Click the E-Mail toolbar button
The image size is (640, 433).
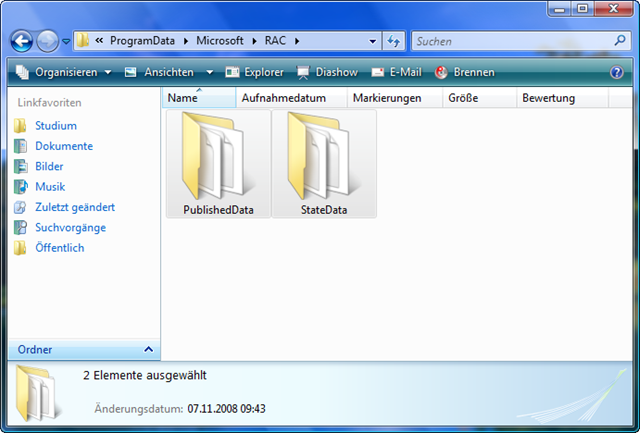(x=396, y=72)
